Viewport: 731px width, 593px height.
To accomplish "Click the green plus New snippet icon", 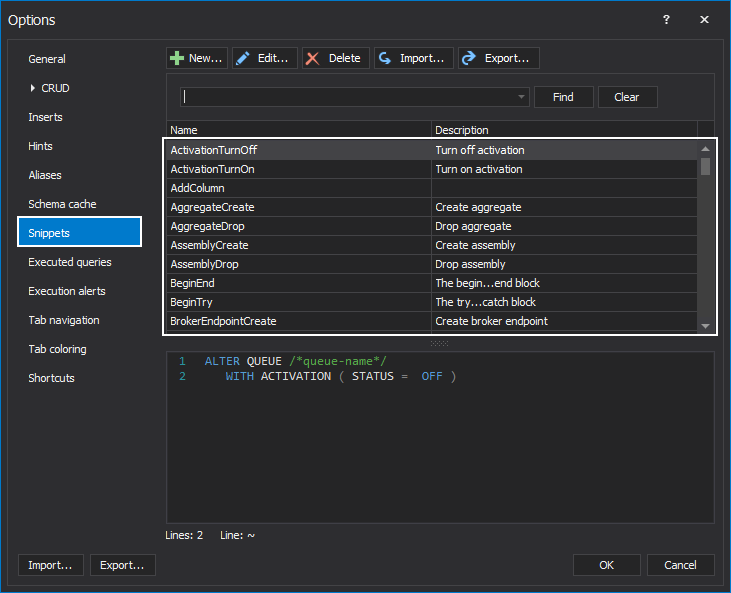I will point(177,58).
